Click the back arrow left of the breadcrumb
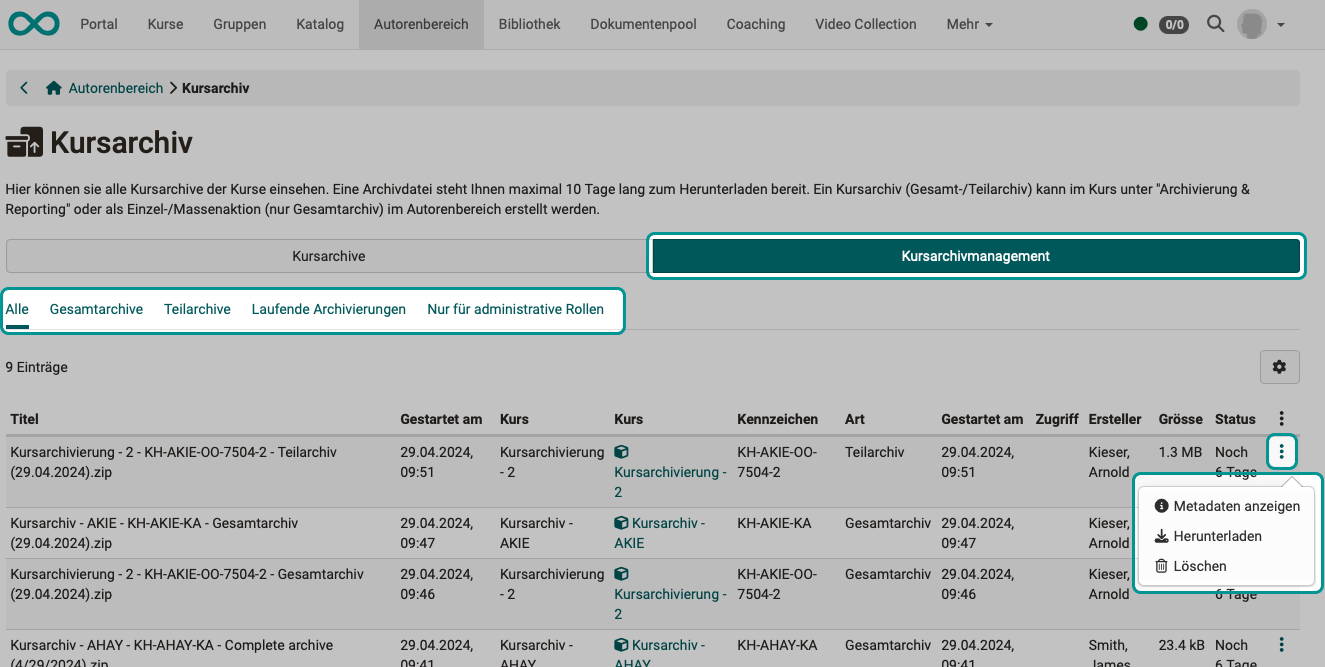Screen dimensions: 1325x667 pyautogui.click(x=23, y=87)
